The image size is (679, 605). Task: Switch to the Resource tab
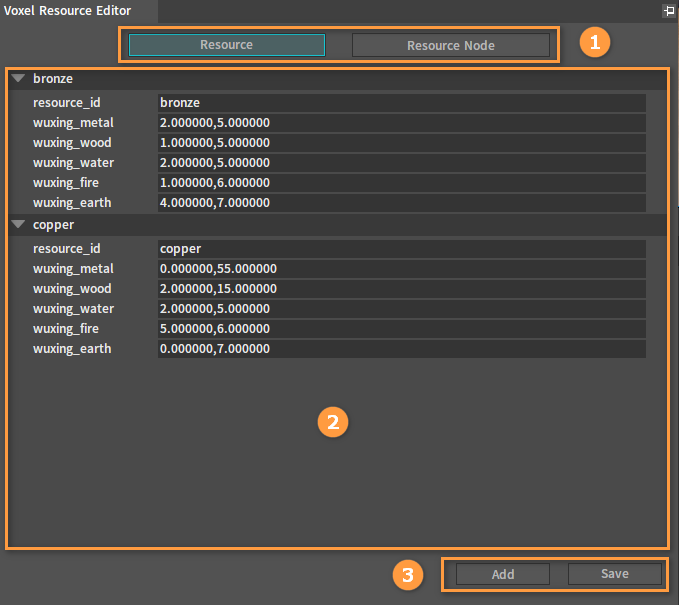(227, 45)
